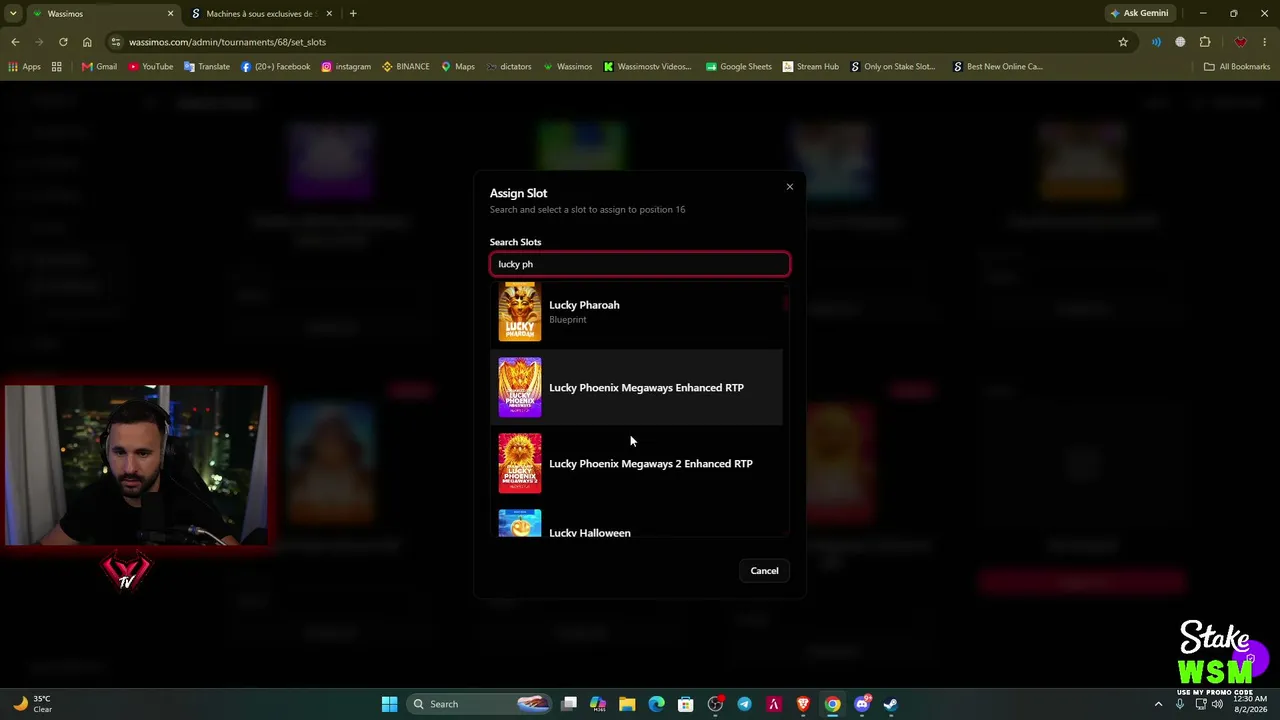
Task: Launch Microsoft Edge from taskbar
Action: tap(656, 704)
